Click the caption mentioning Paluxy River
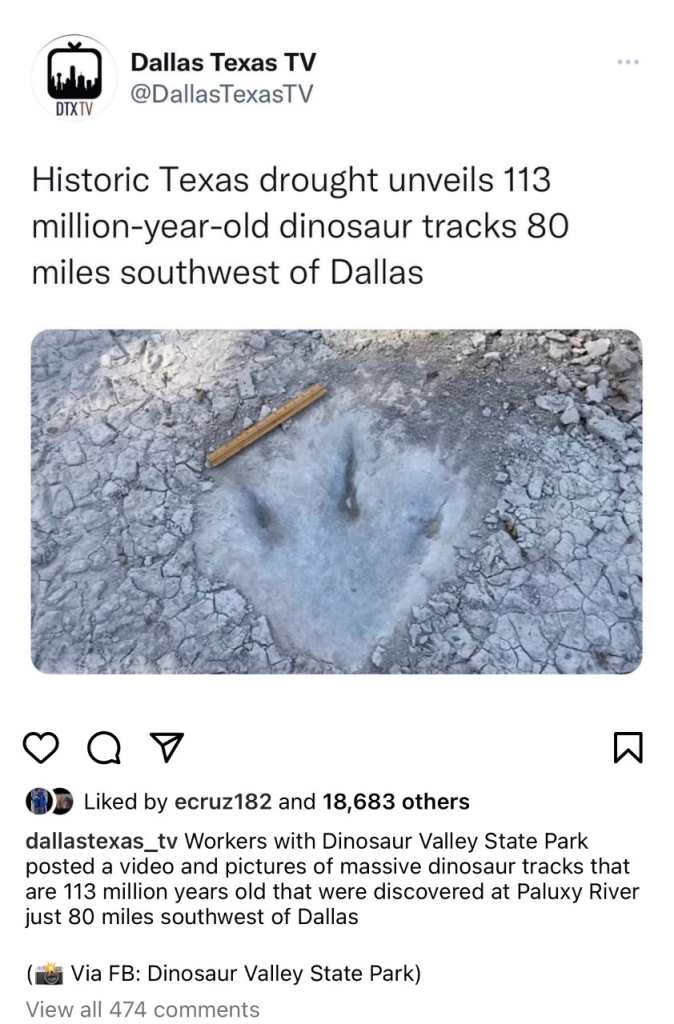The width and height of the screenshot is (674, 1024). 330,879
